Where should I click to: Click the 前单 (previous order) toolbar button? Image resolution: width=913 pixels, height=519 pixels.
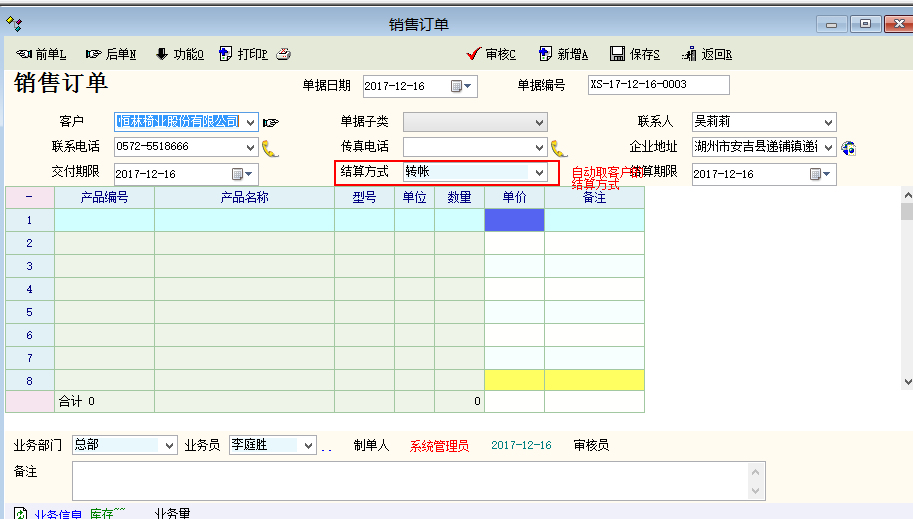41,54
